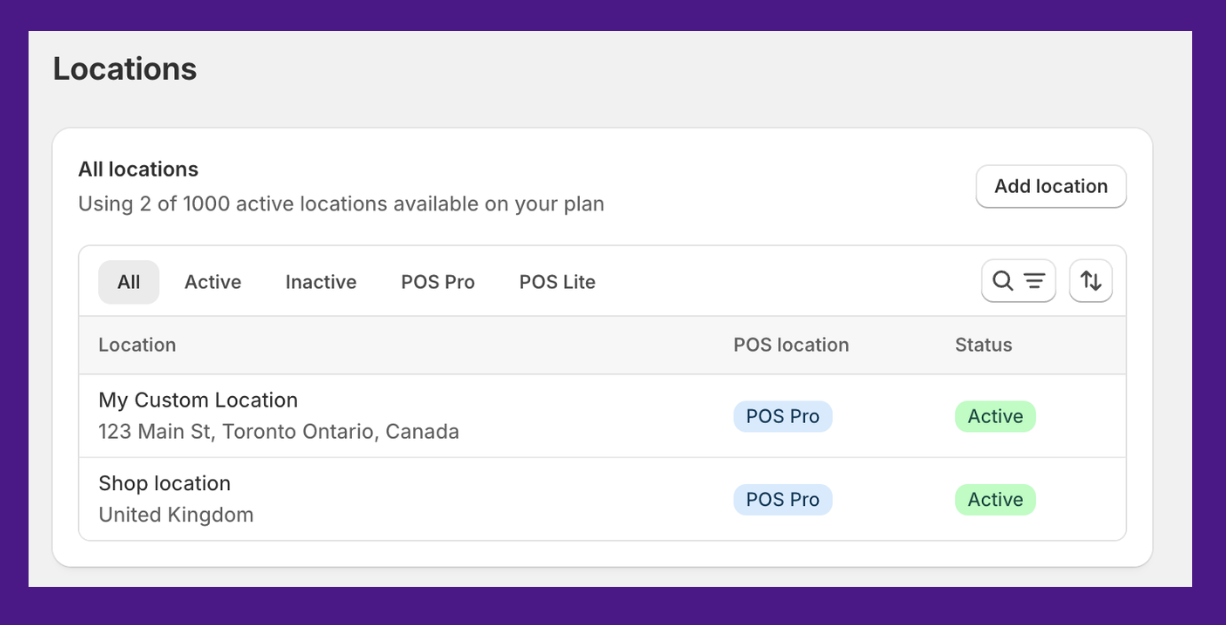Click the POS location column header
Image resolution: width=1226 pixels, height=625 pixels.
(x=791, y=345)
